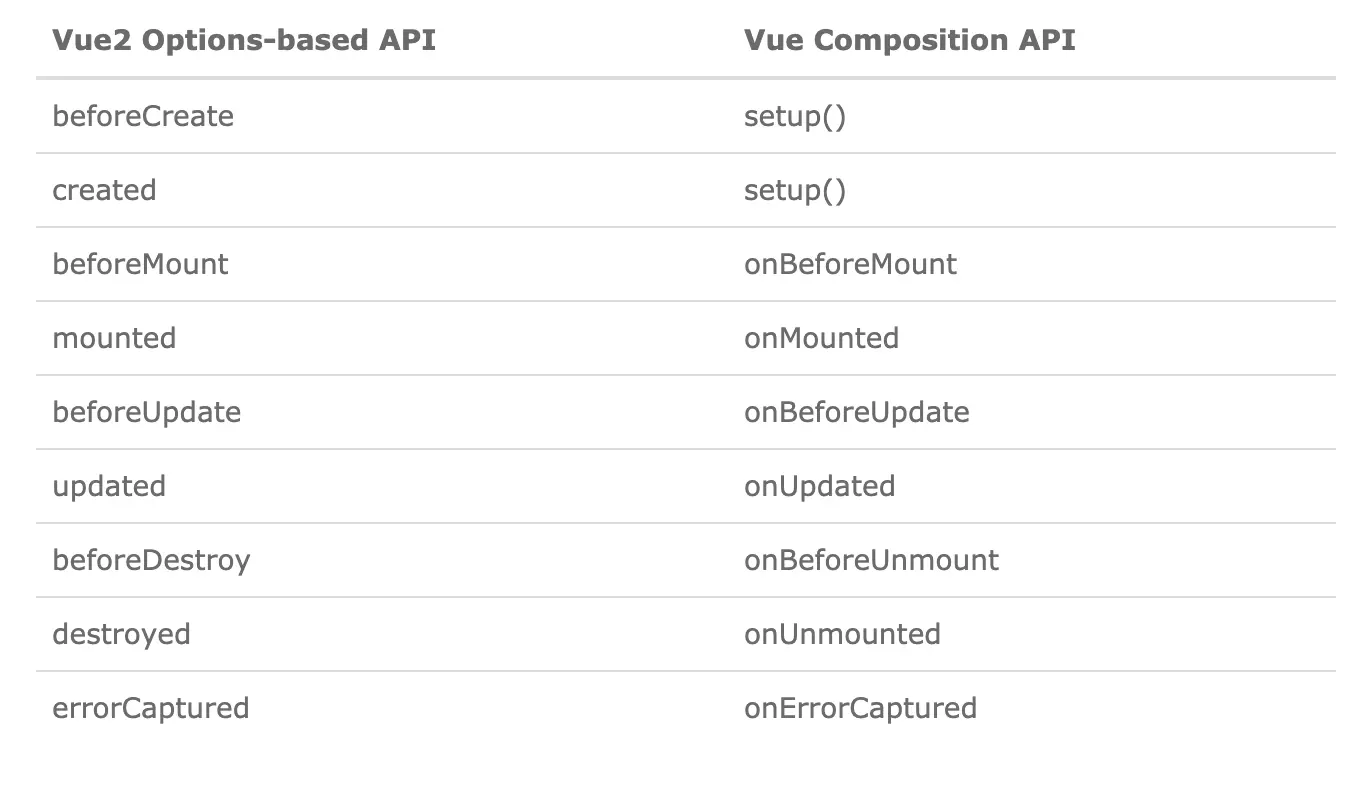This screenshot has width=1370, height=786.
Task: Select the beforeCreate table cell
Action: click(x=143, y=116)
